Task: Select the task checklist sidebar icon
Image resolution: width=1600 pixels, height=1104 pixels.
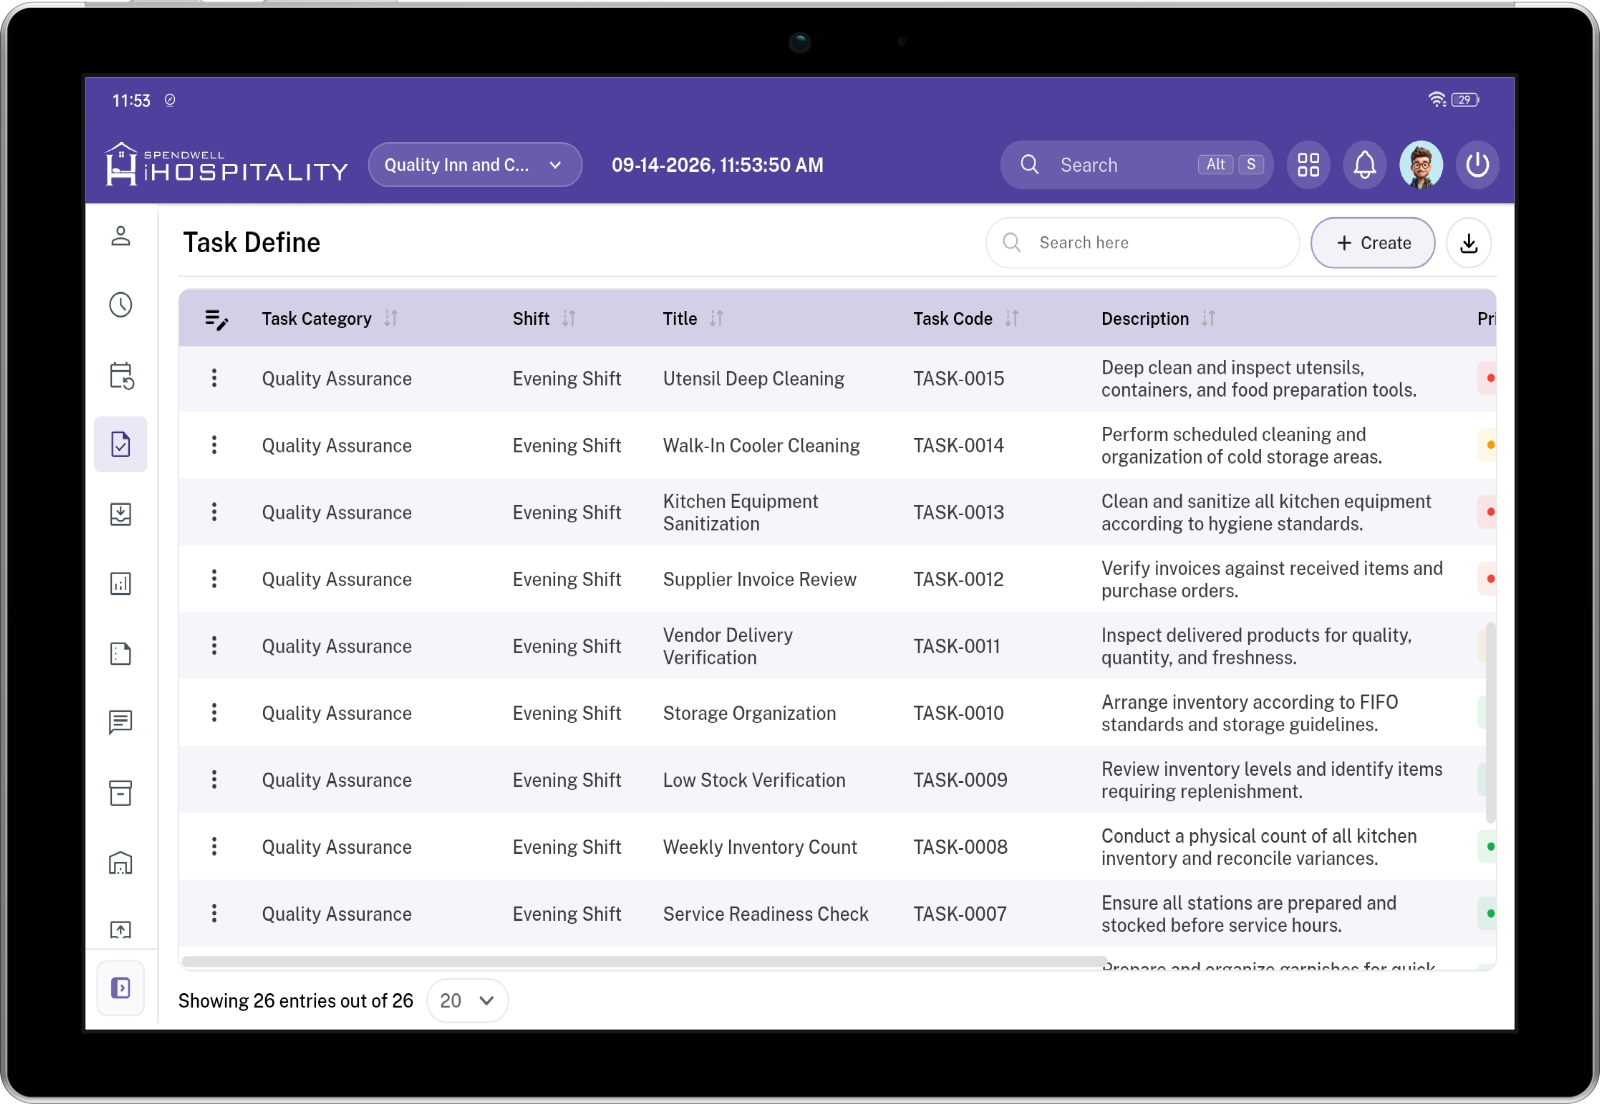Action: [x=121, y=444]
